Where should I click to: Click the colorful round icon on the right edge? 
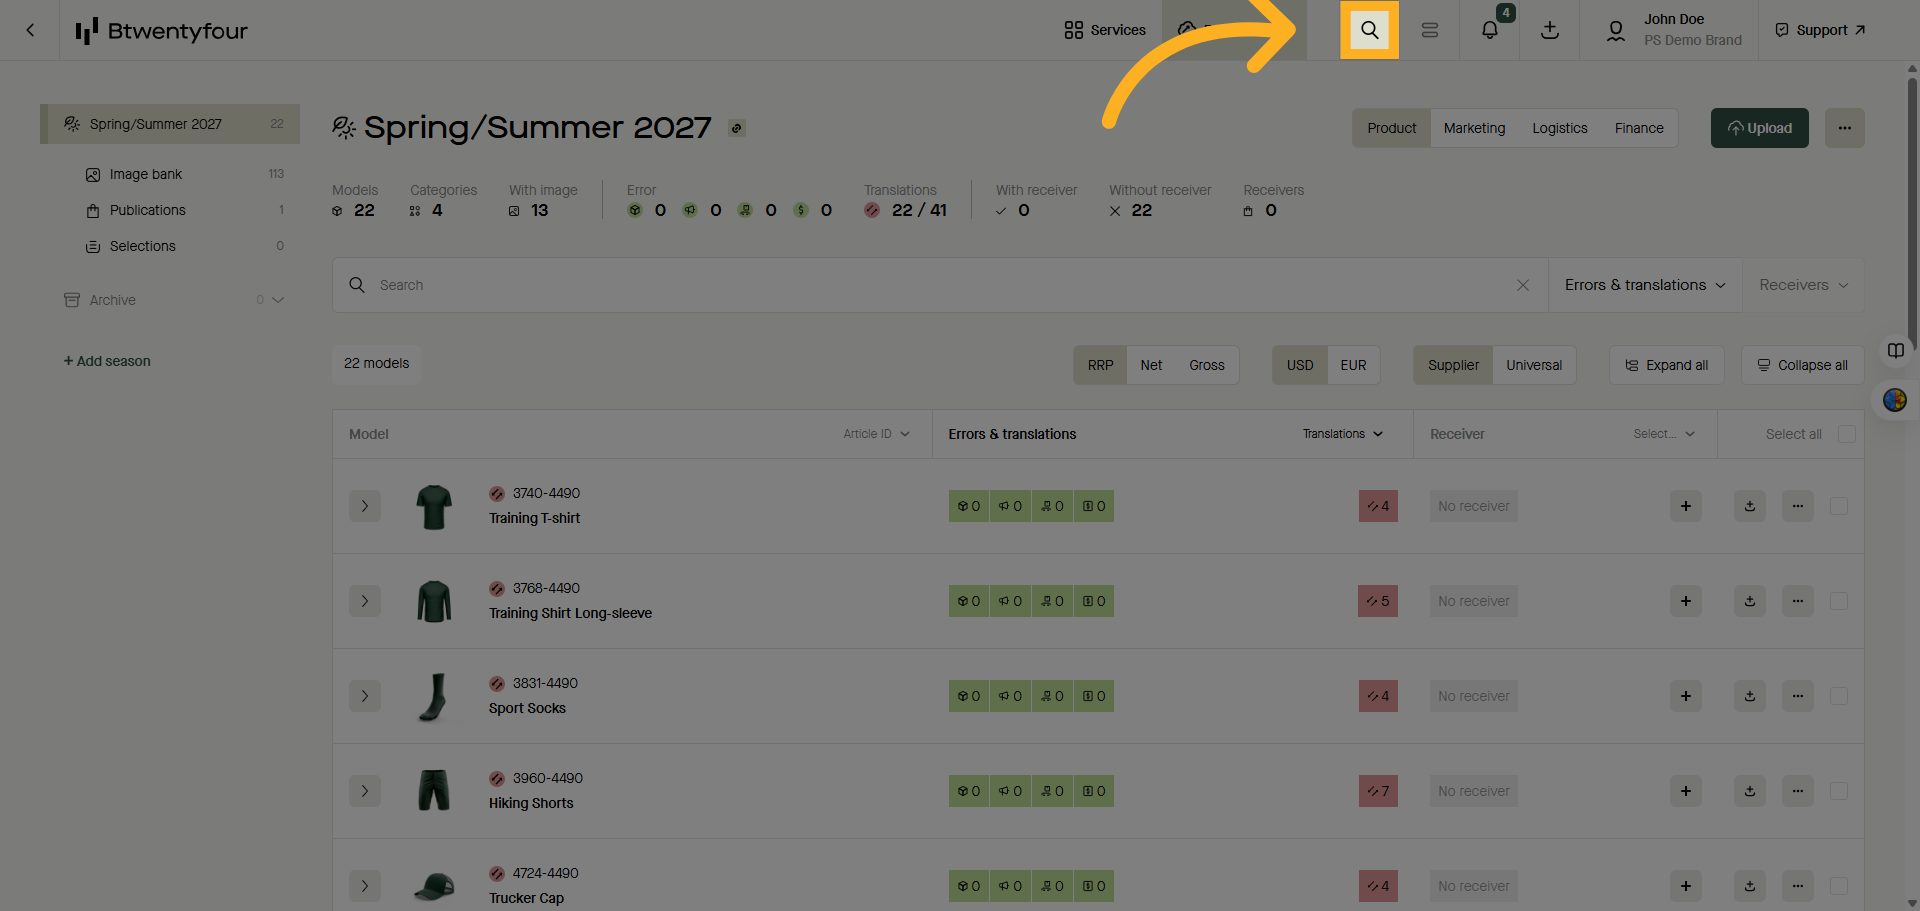tap(1895, 400)
